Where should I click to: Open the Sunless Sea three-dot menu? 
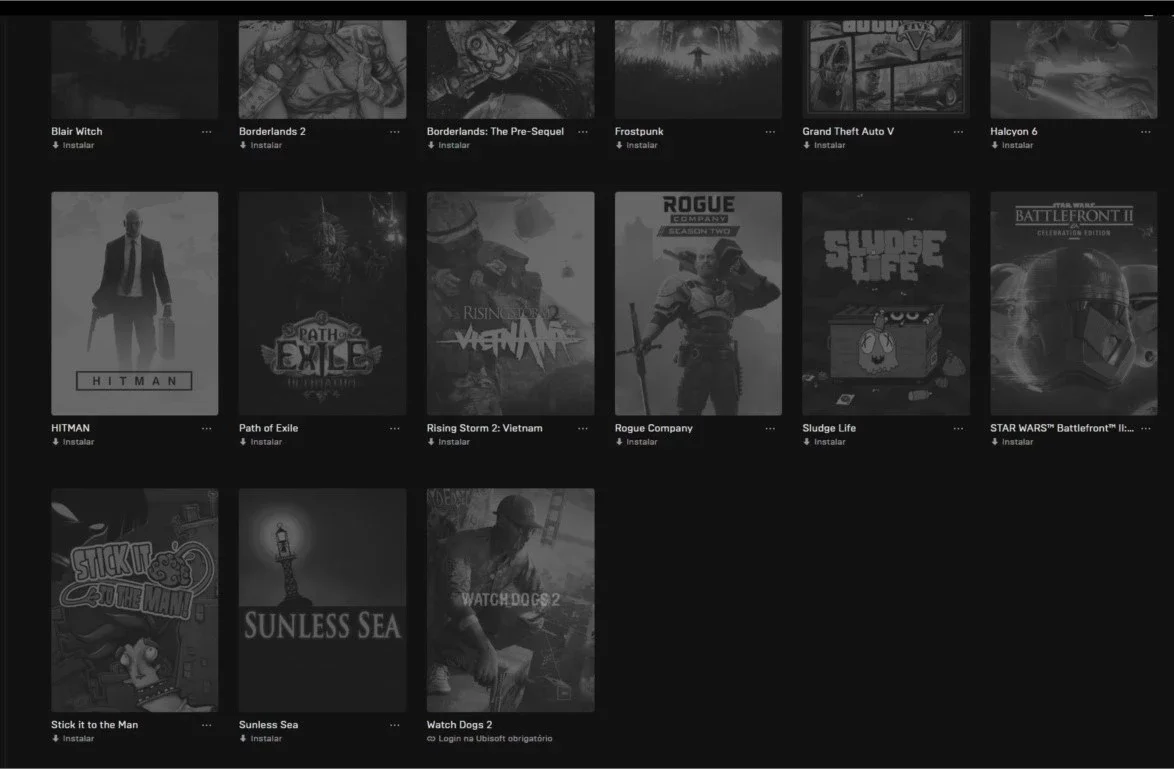click(x=395, y=725)
